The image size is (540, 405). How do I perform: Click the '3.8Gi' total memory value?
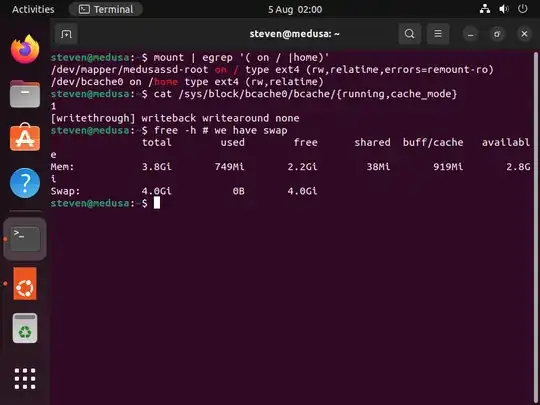point(157,167)
